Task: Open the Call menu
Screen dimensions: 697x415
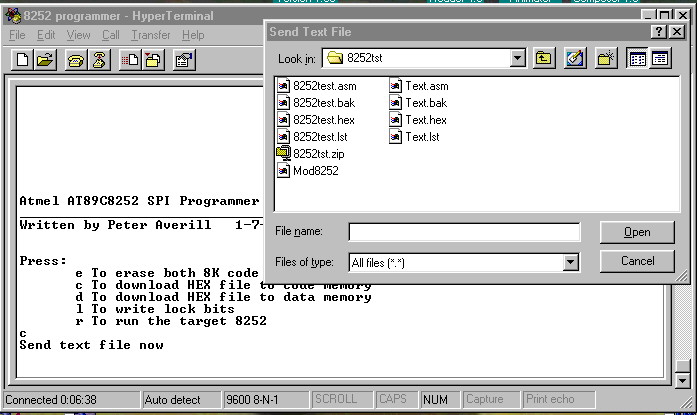Action: pyautogui.click(x=111, y=35)
